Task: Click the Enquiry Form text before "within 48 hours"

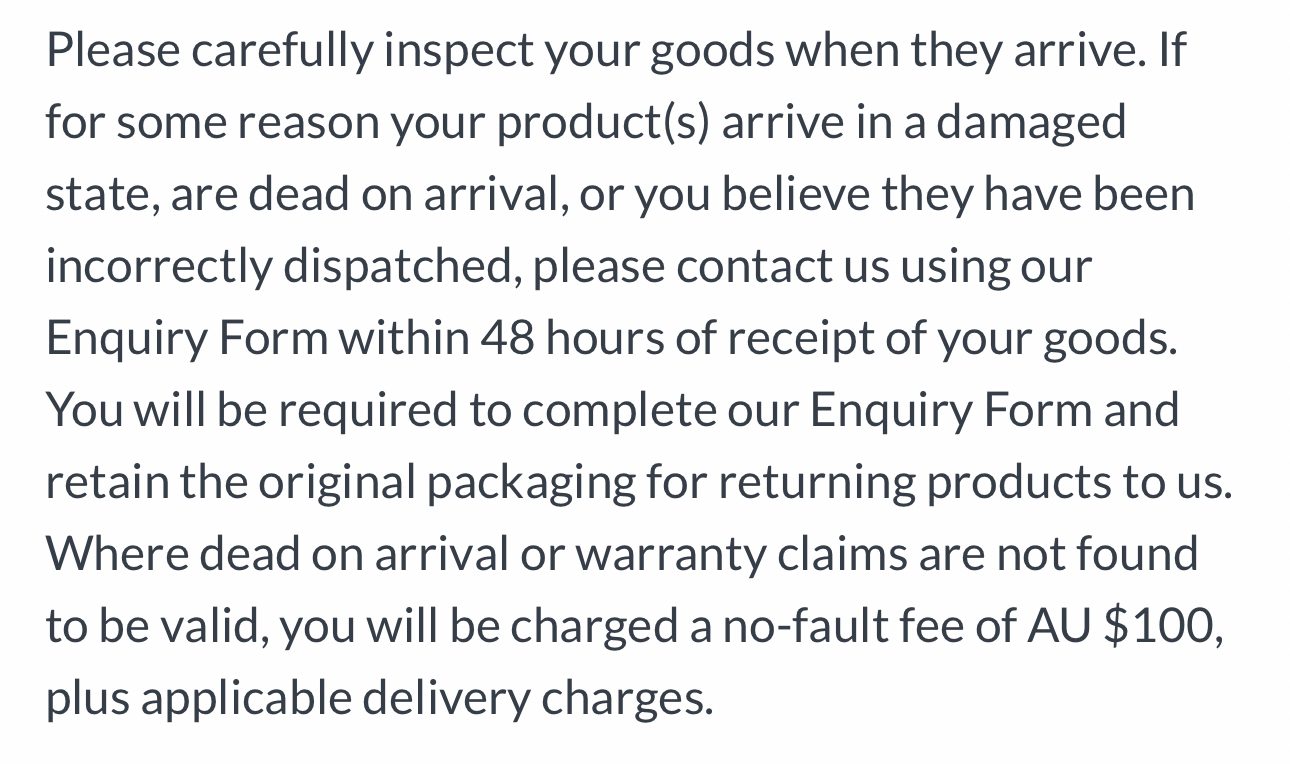Action: coord(186,340)
